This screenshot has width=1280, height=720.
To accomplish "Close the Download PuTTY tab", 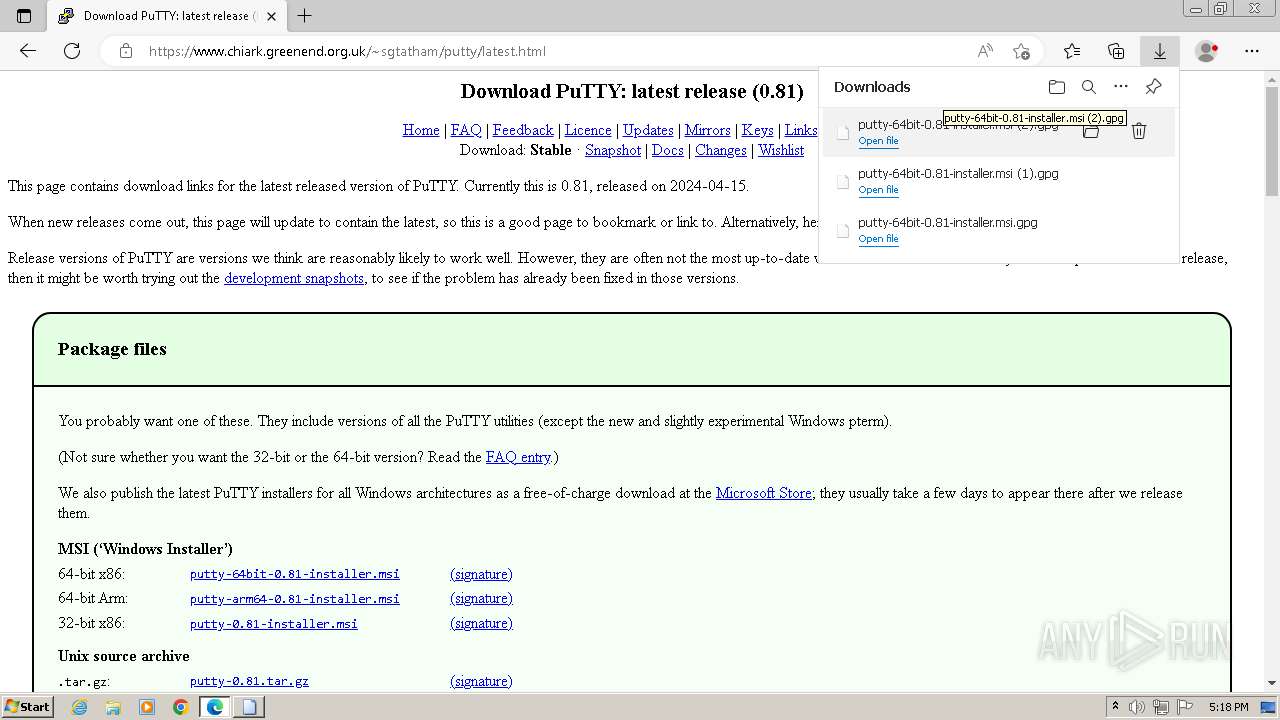I will (271, 16).
